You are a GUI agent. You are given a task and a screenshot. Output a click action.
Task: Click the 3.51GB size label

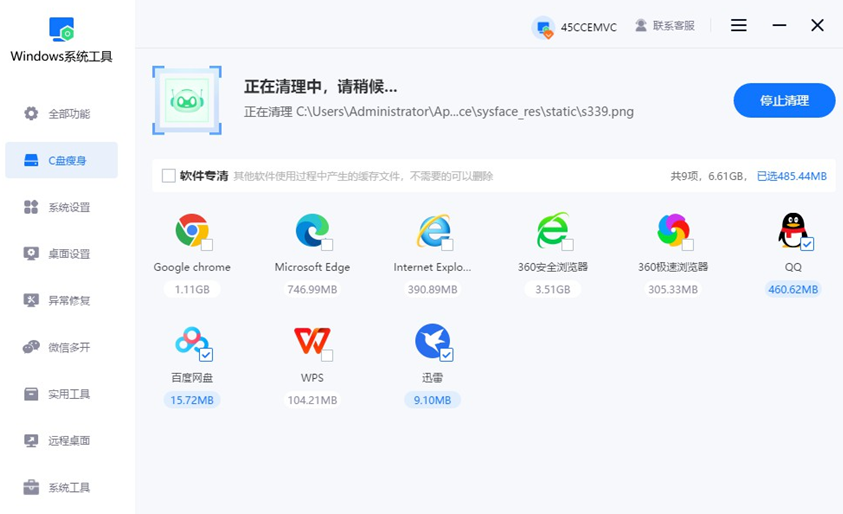coord(553,289)
